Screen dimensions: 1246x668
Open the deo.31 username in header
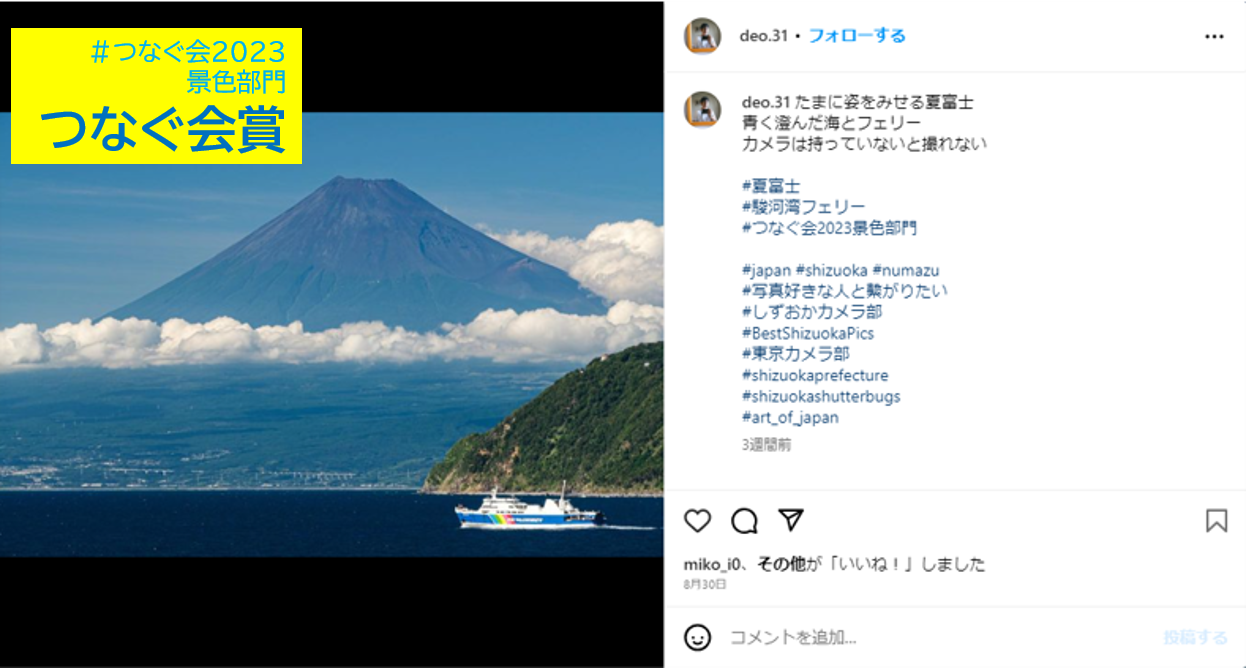pos(764,36)
